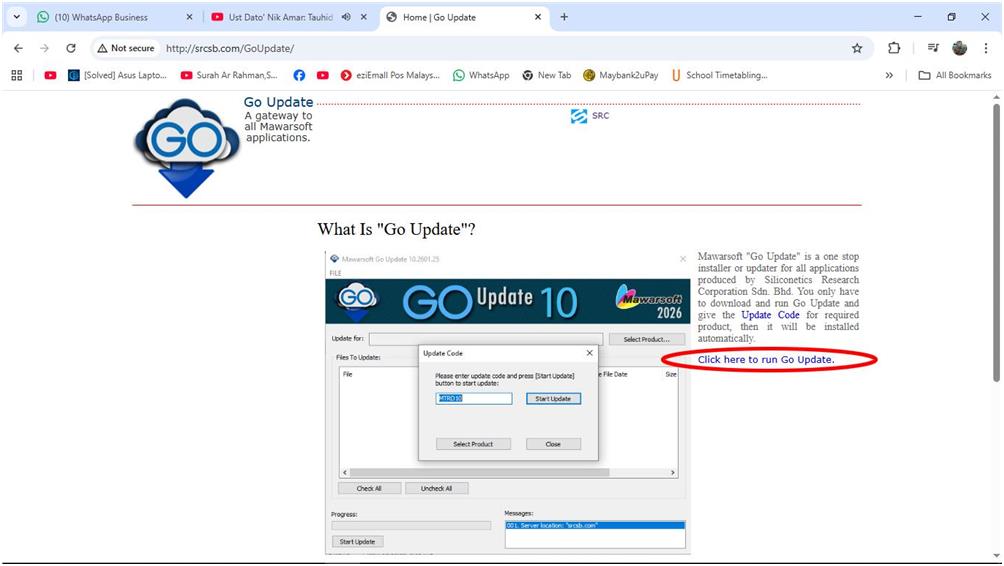Image resolution: width=1004 pixels, height=566 pixels.
Task: Click "Click here to run Go Update" link
Action: tap(766, 359)
